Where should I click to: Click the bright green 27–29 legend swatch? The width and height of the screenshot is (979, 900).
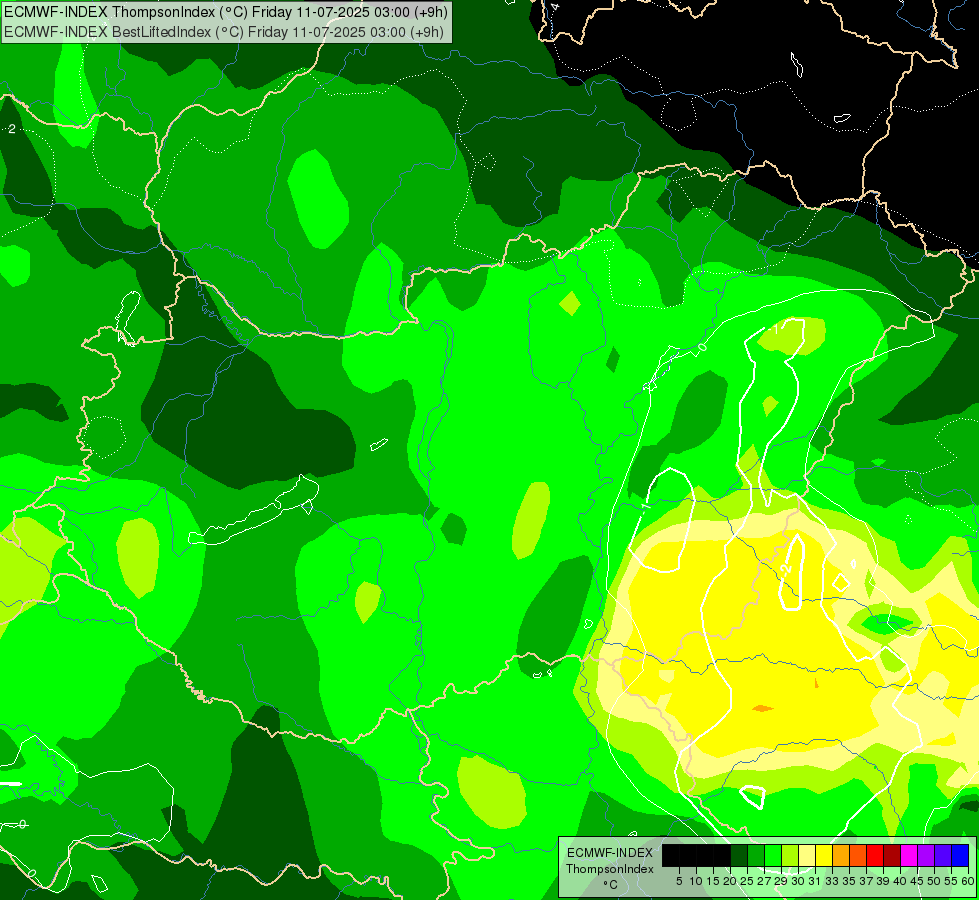[x=773, y=855]
